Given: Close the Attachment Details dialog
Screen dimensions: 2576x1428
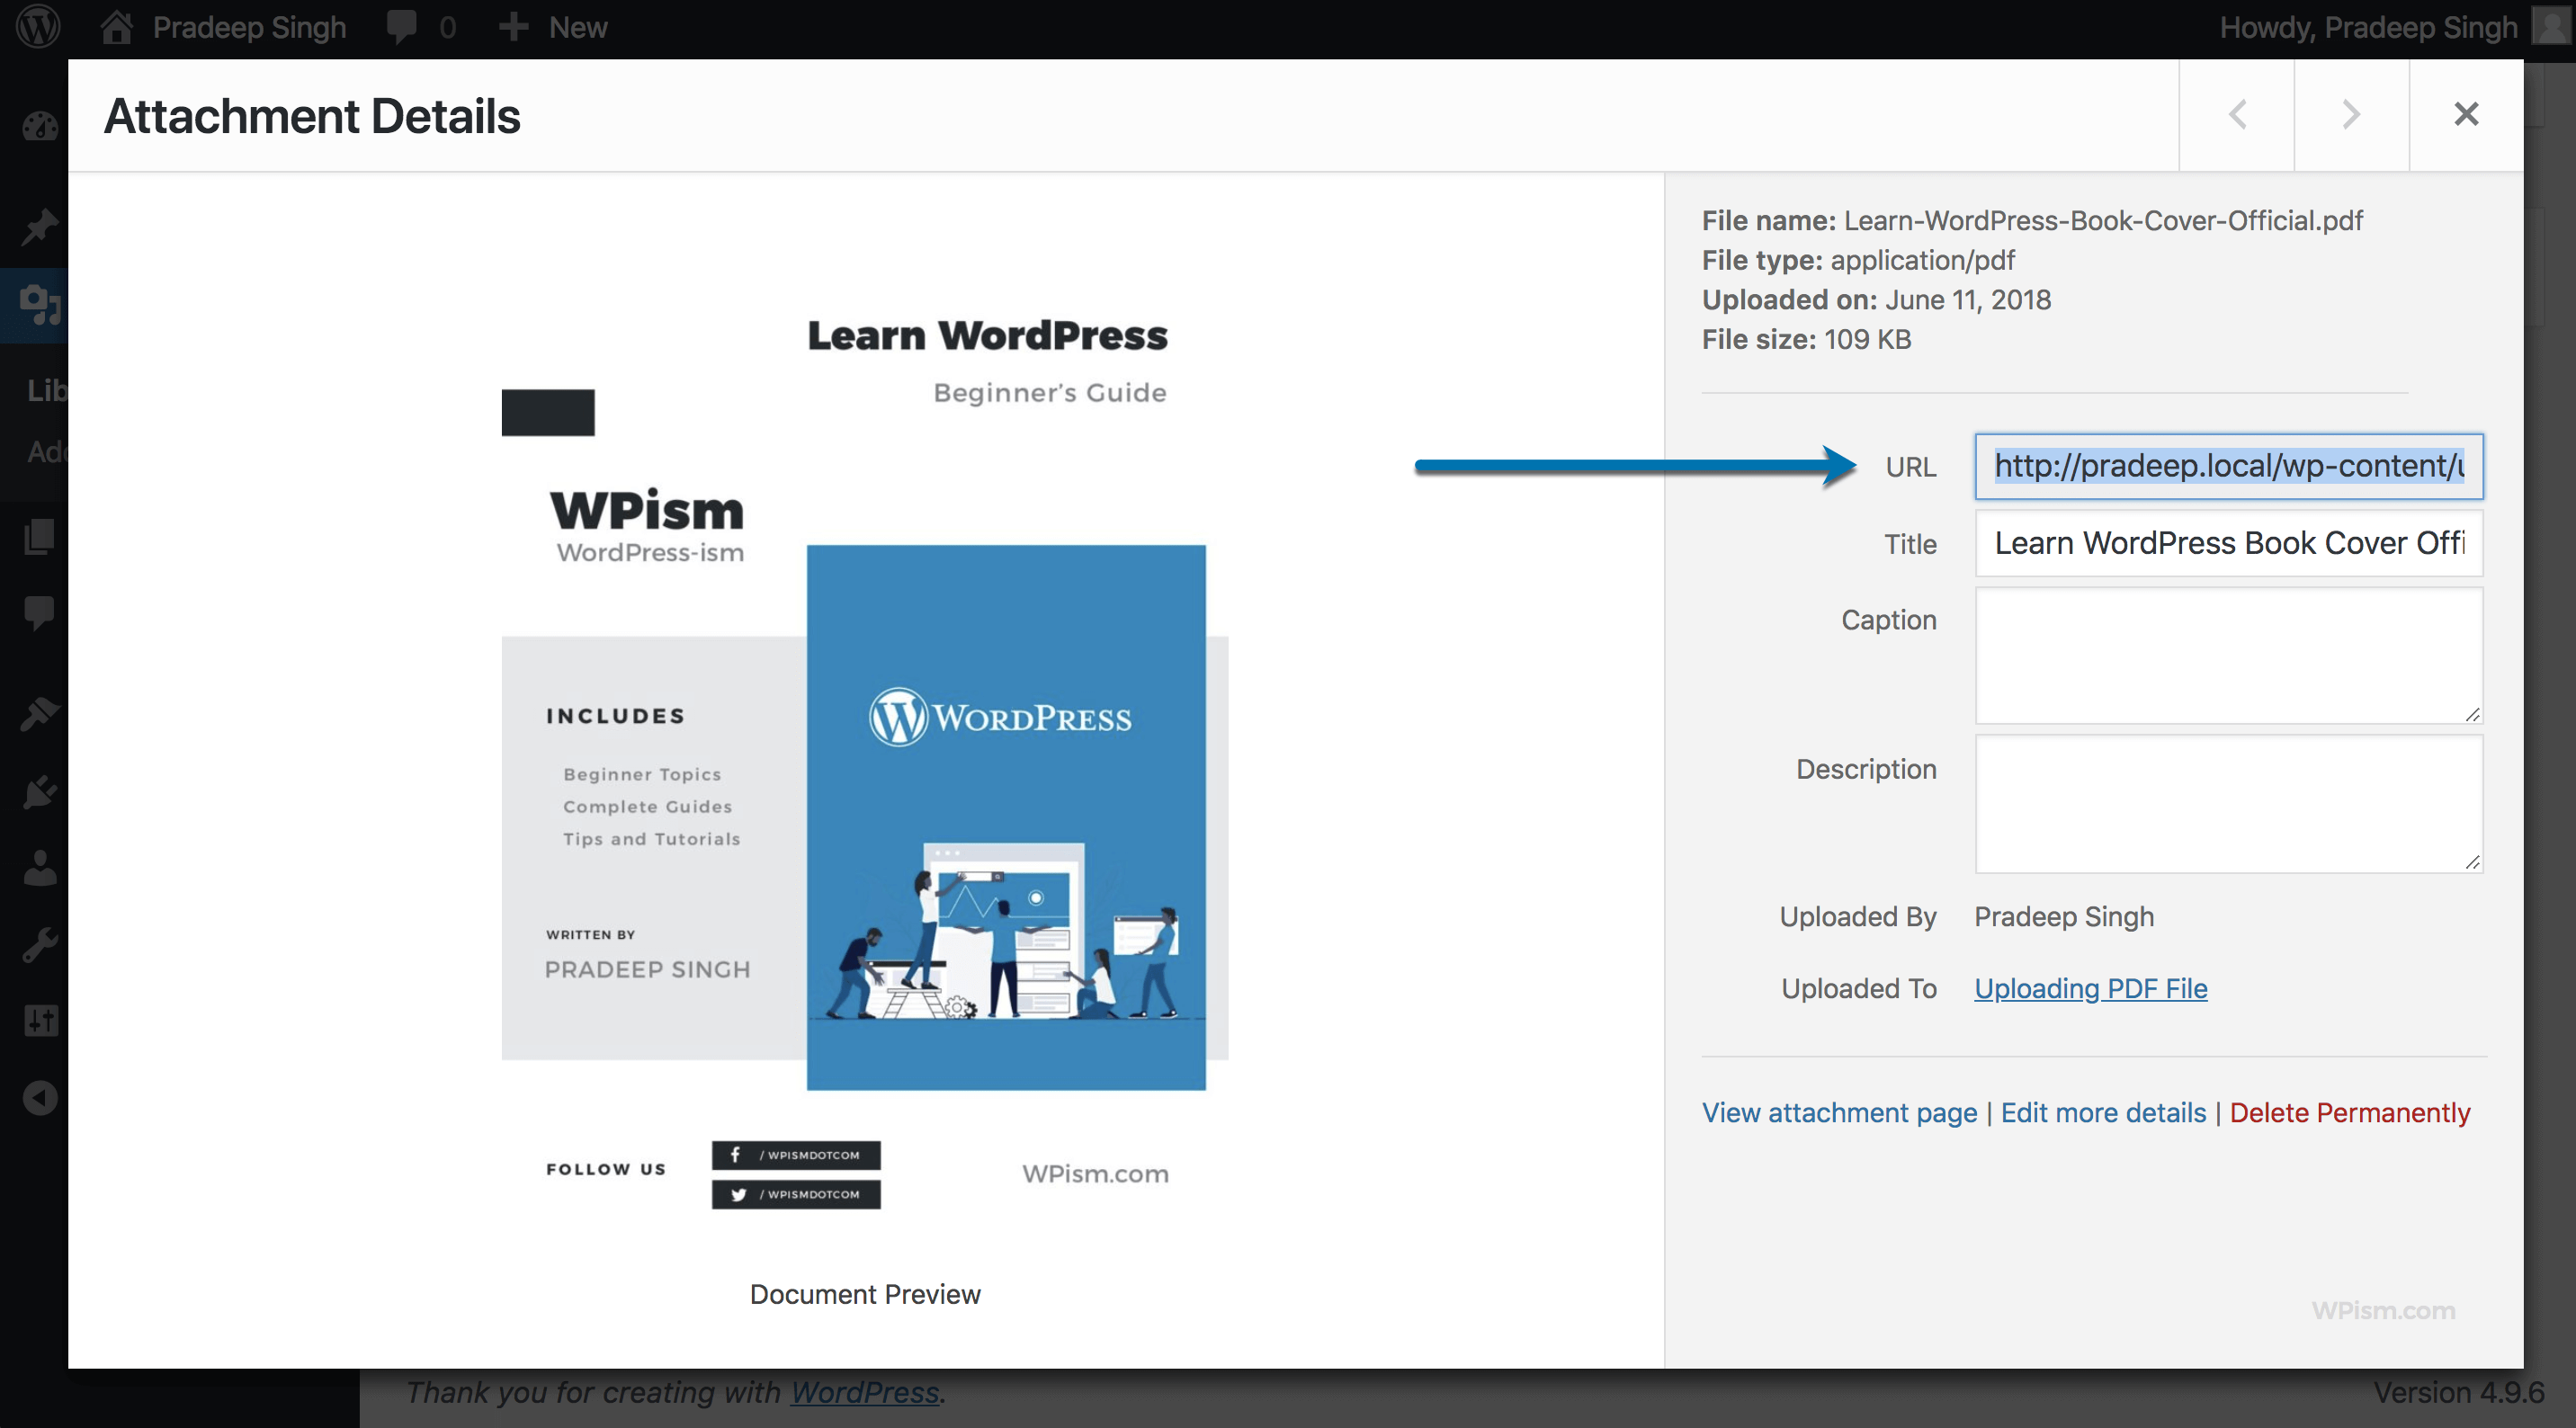Looking at the screenshot, I should pyautogui.click(x=2466, y=115).
